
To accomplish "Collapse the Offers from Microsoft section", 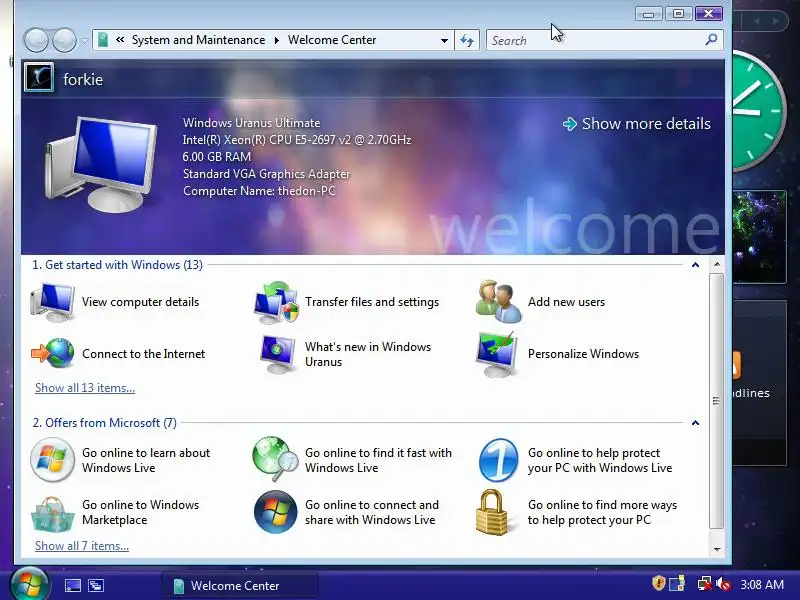I will click(695, 423).
